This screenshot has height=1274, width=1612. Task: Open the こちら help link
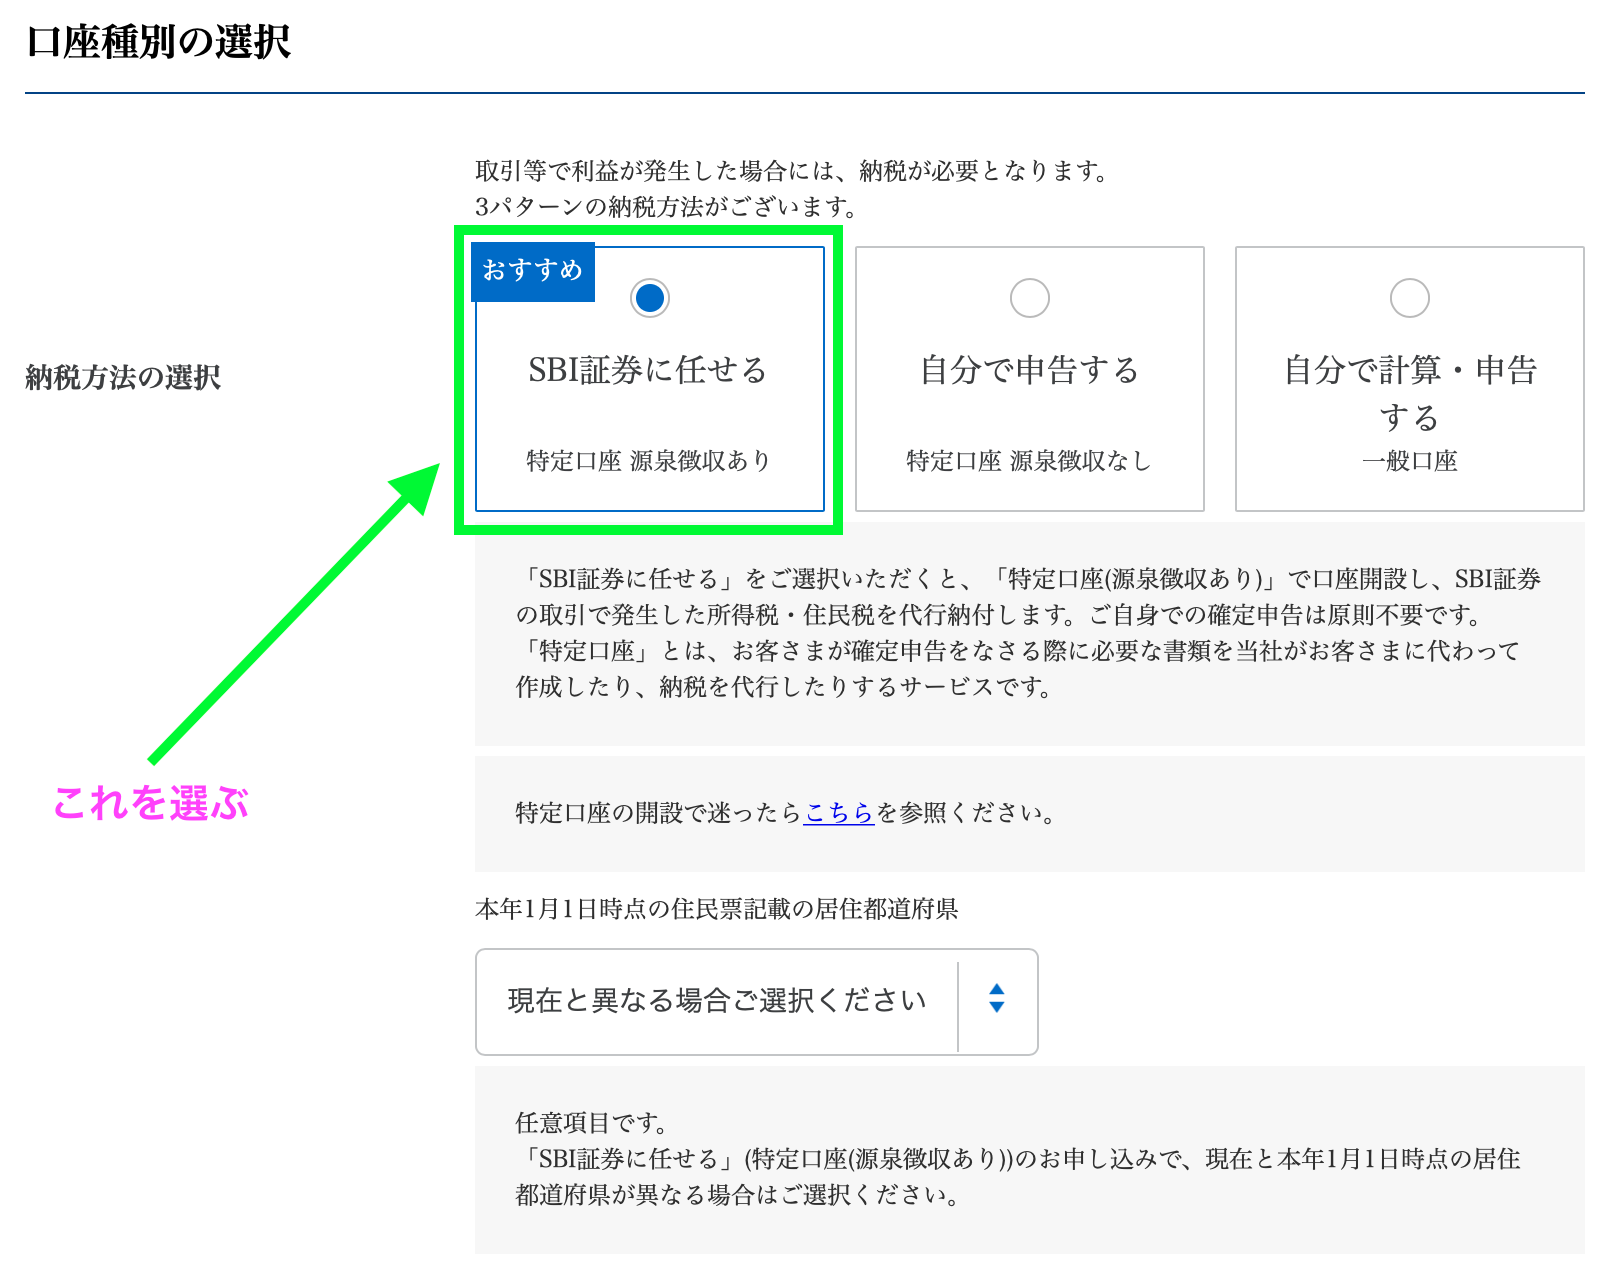click(x=839, y=813)
